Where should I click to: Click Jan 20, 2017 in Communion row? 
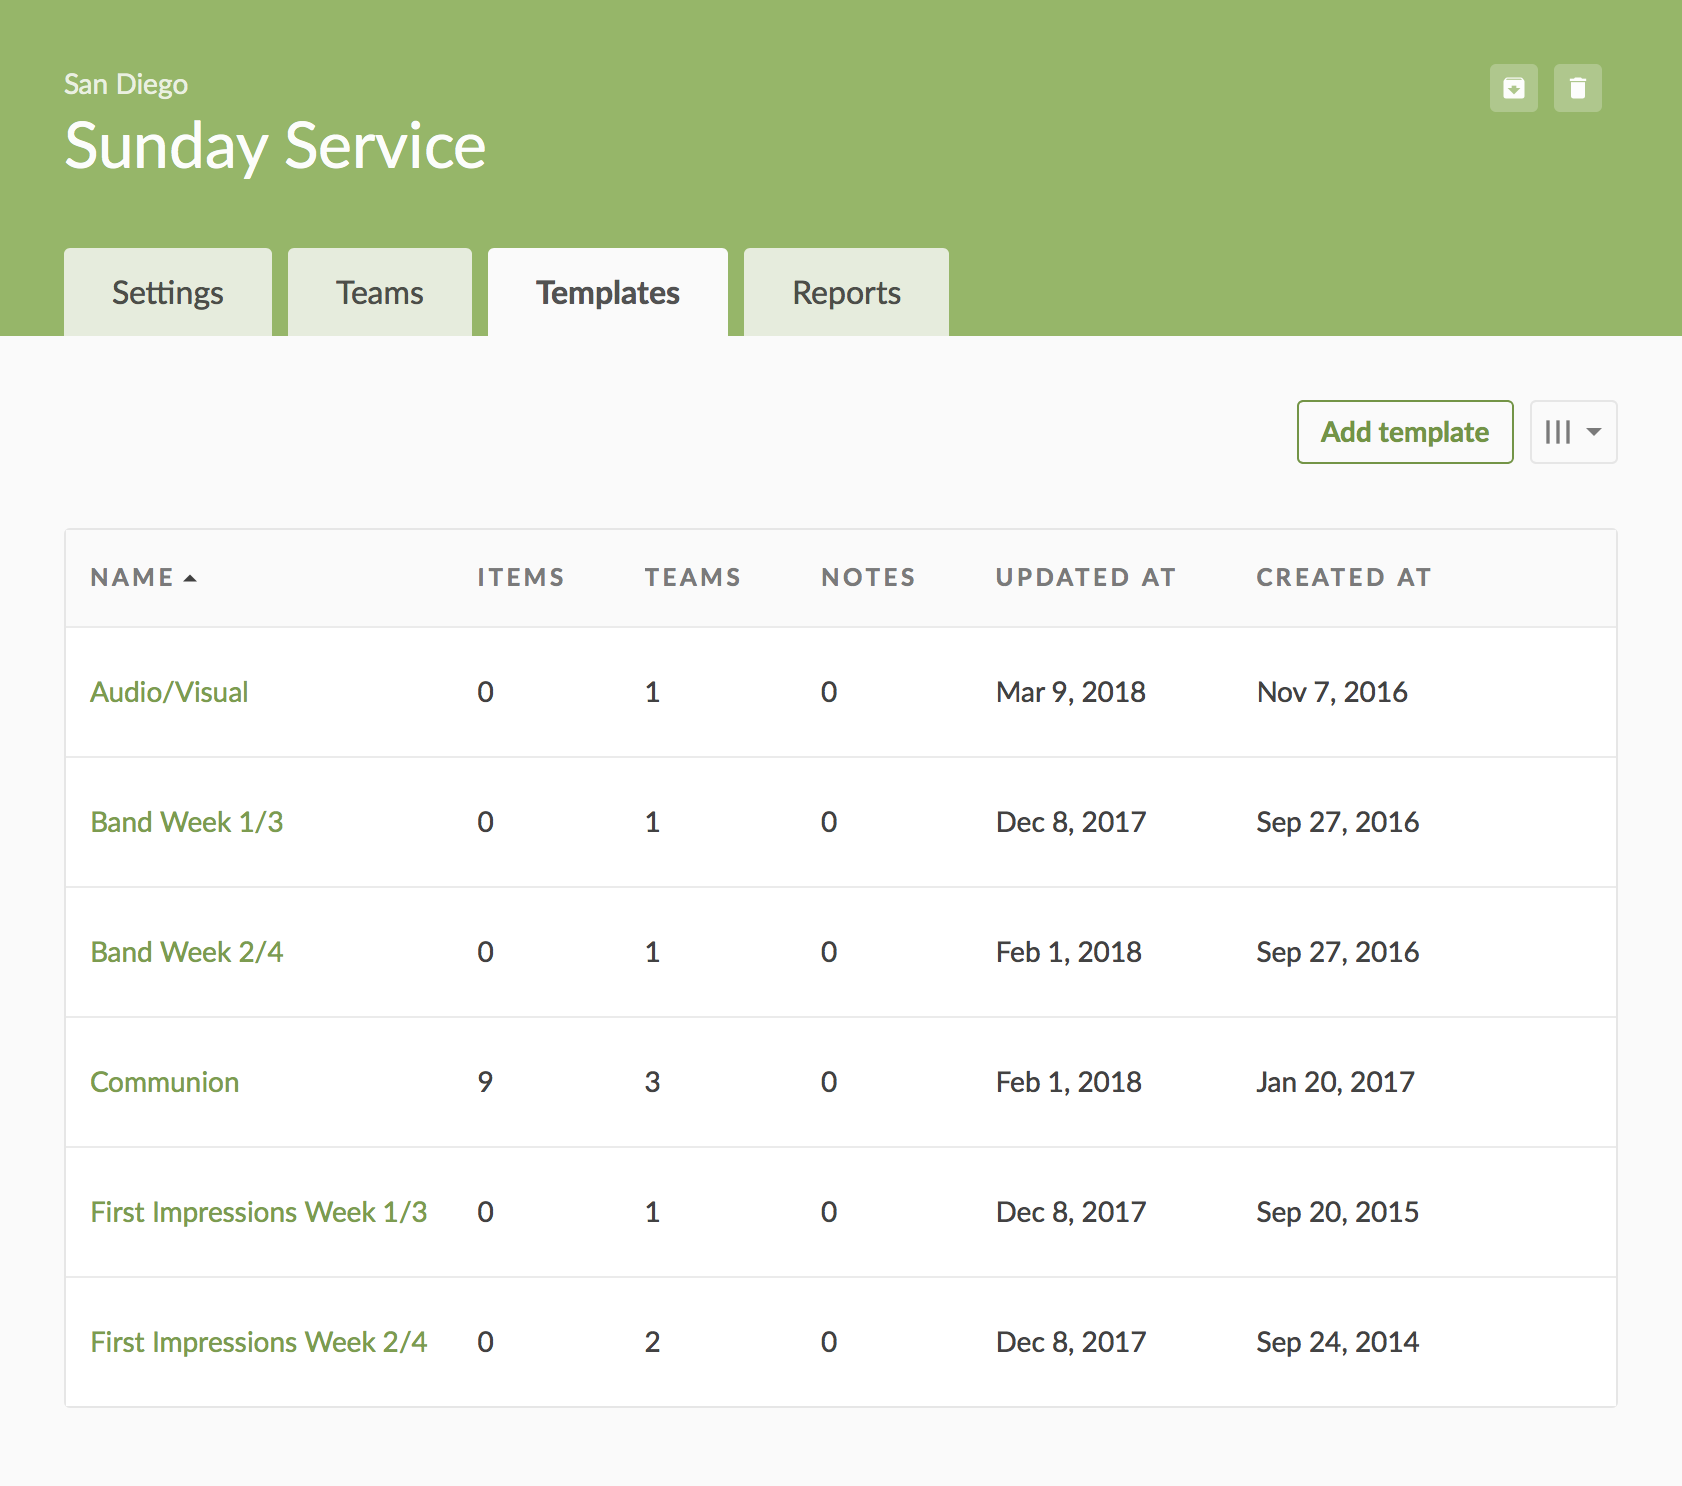[x=1336, y=1082]
